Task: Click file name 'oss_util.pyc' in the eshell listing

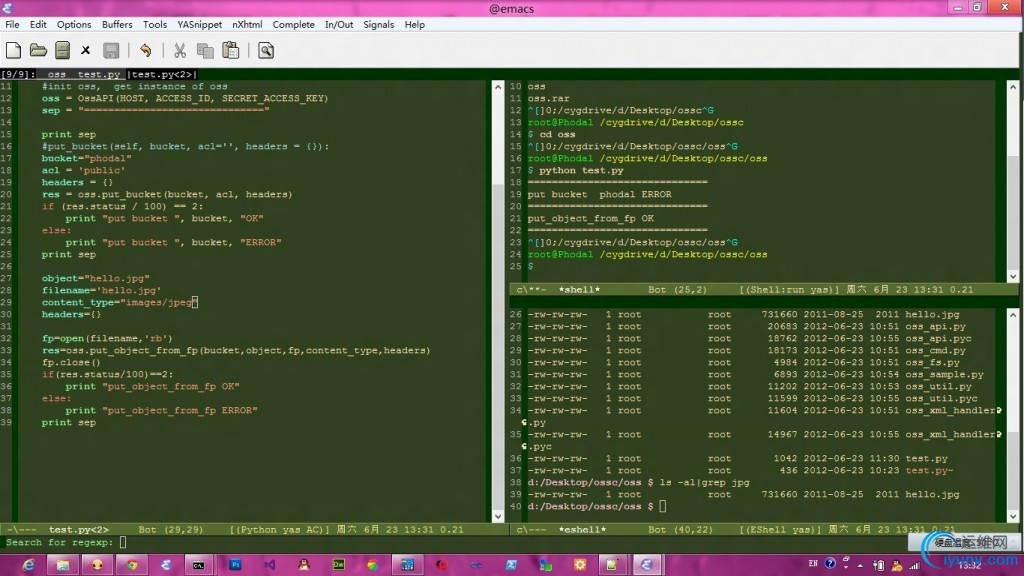Action: coord(941,398)
